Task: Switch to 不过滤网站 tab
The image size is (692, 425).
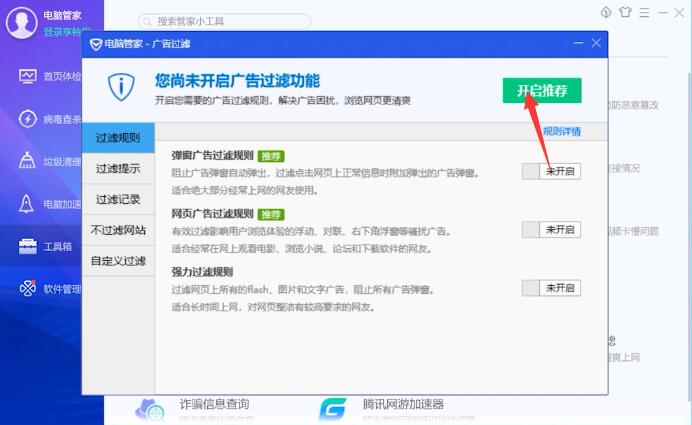Action: coord(118,230)
